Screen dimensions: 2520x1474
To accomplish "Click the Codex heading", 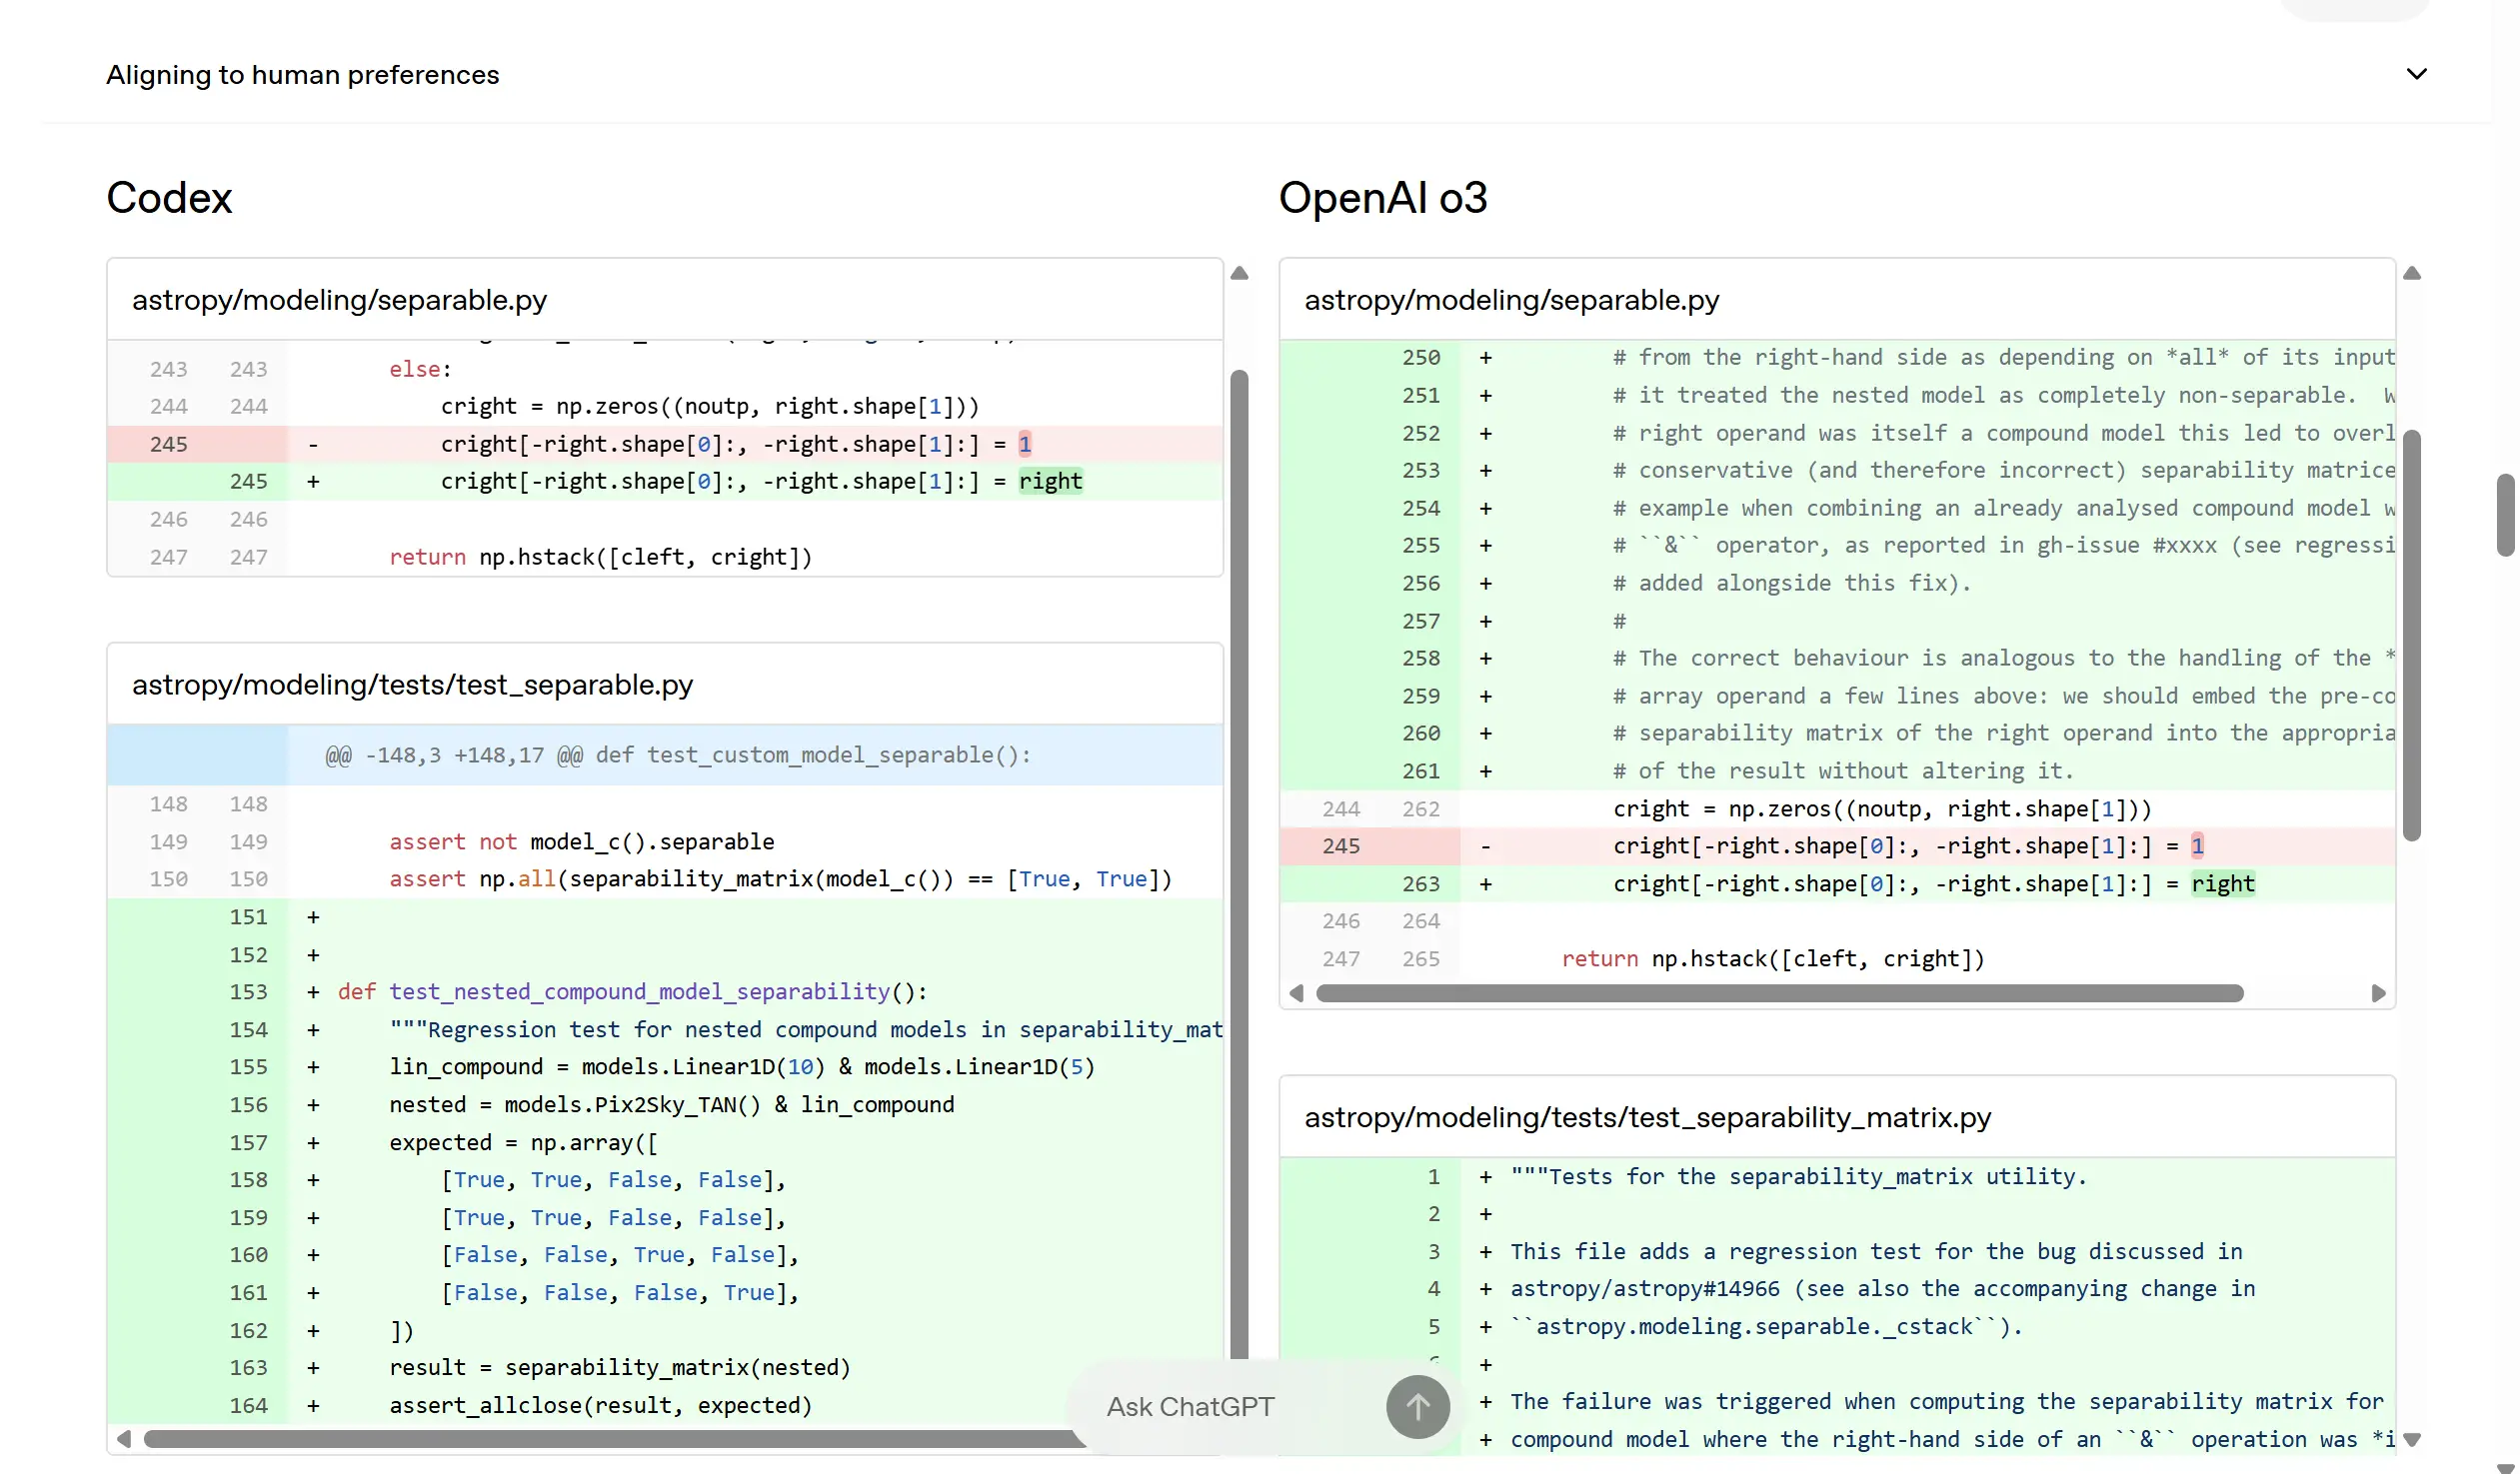I will [169, 198].
